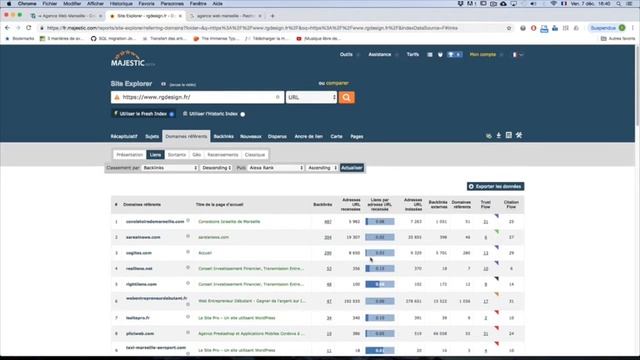Open the Disparus tab
The image size is (640, 360).
[277, 136]
